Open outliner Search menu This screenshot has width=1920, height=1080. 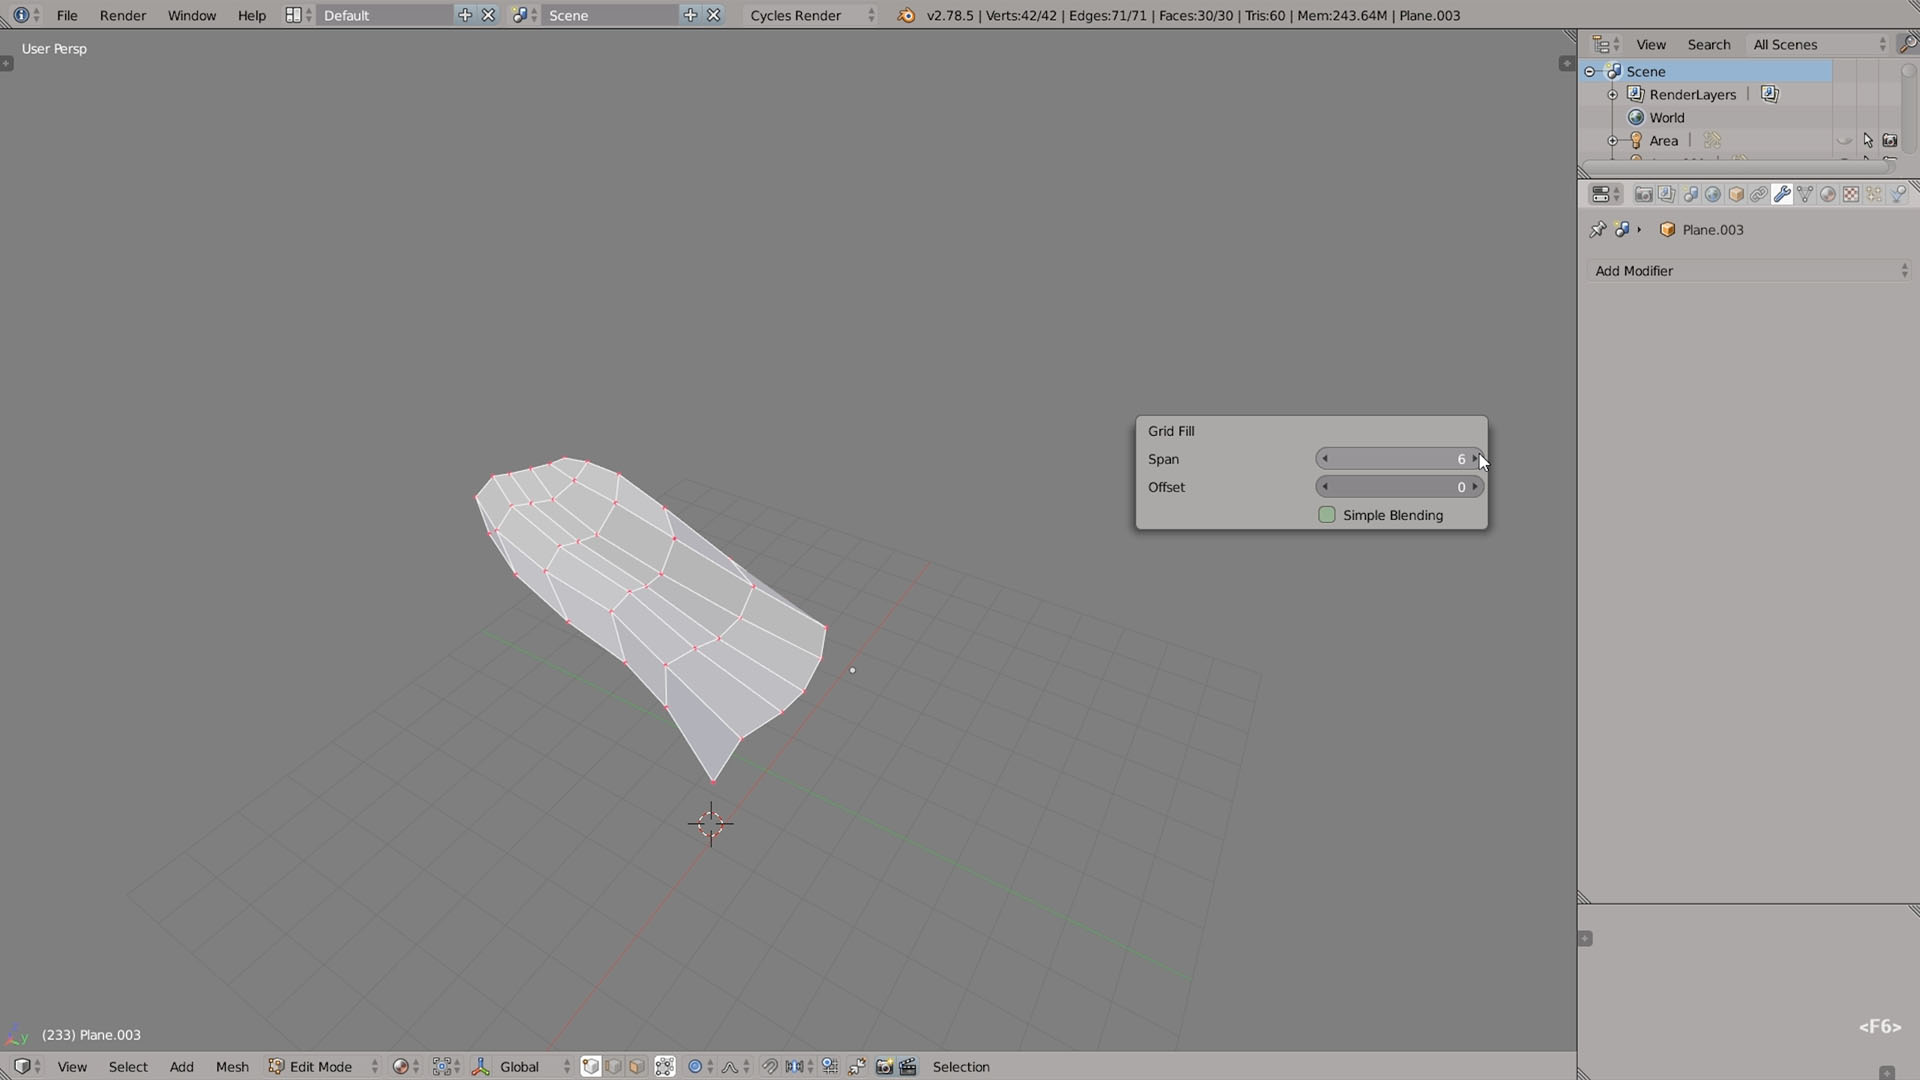1709,44
